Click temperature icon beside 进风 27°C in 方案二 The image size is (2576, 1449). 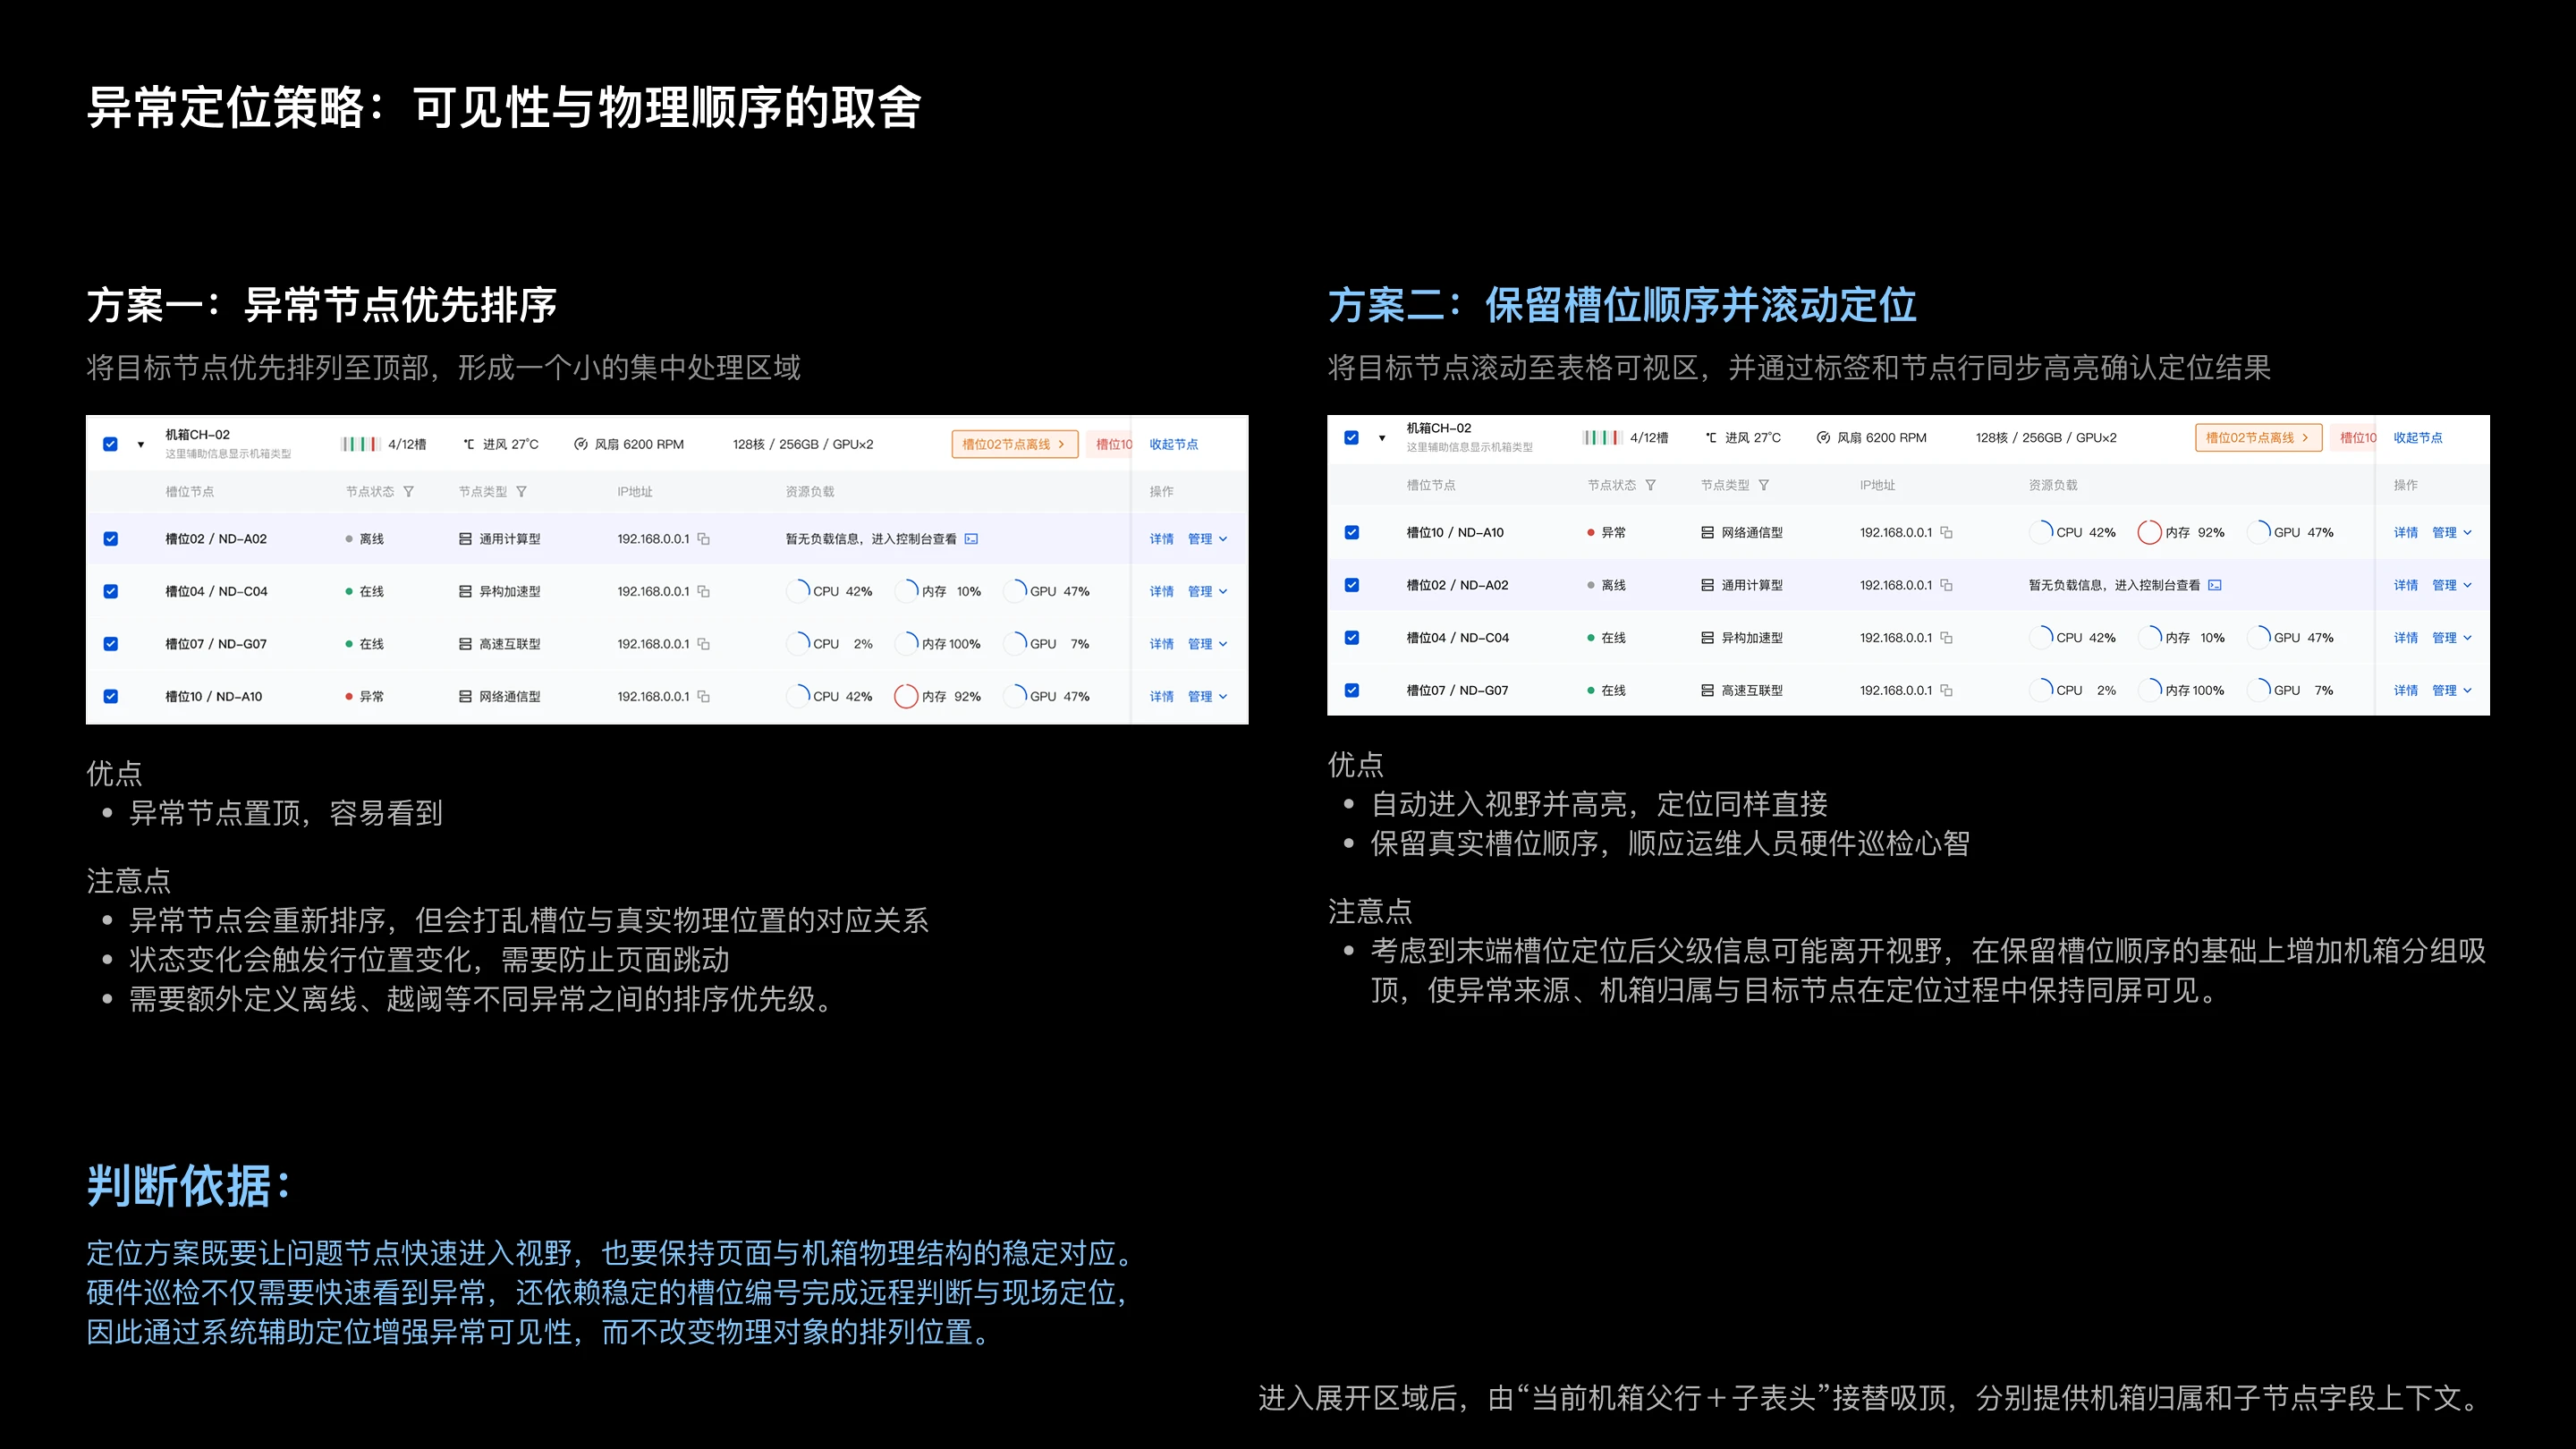pos(1711,438)
